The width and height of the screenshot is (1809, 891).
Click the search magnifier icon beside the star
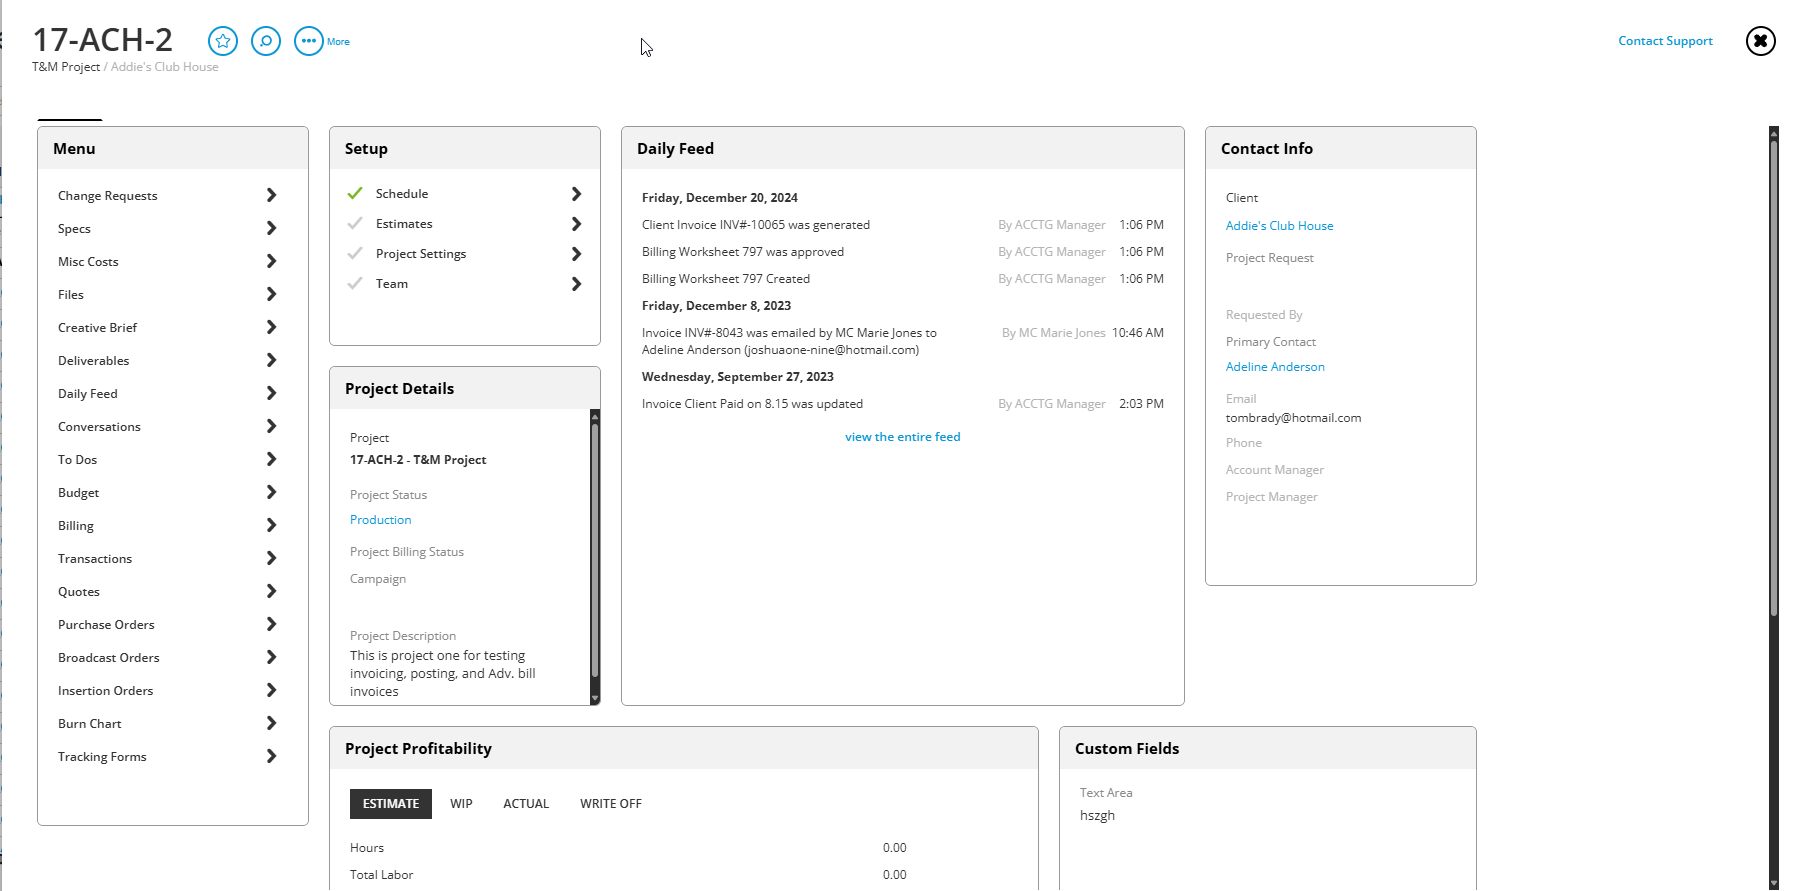(x=266, y=41)
